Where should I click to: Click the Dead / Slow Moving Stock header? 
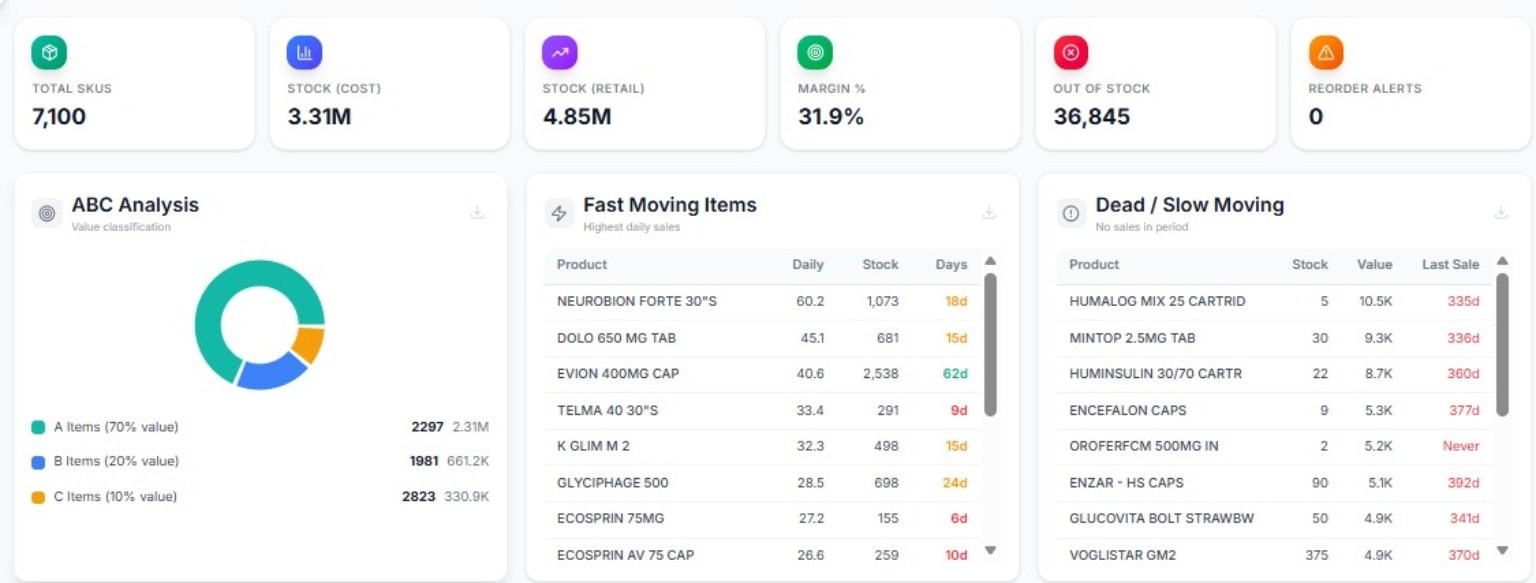1309,265
